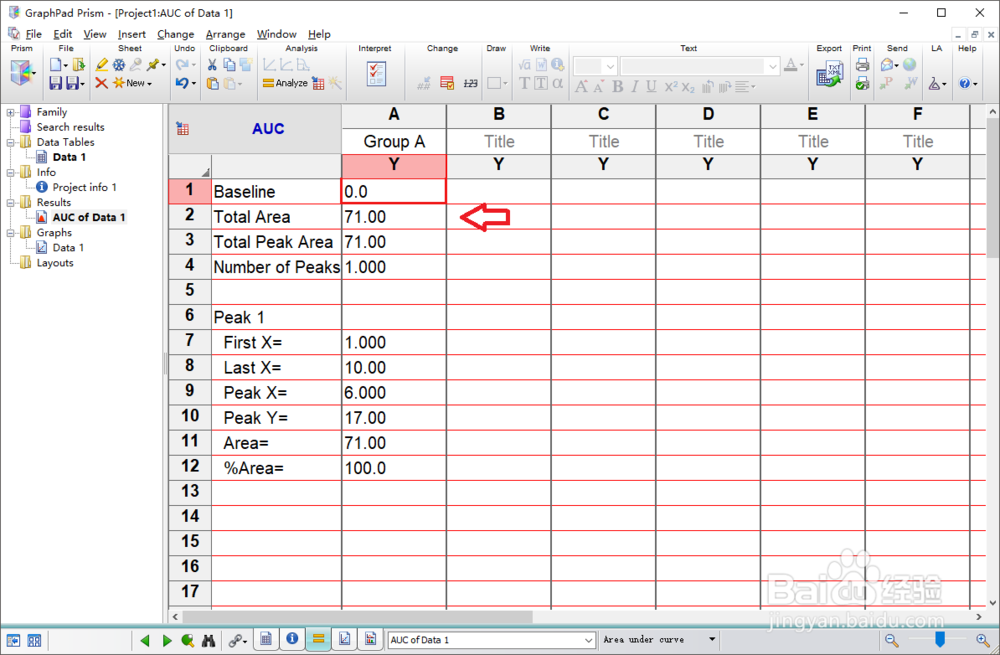Click the Cut scissors icon

[x=212, y=65]
